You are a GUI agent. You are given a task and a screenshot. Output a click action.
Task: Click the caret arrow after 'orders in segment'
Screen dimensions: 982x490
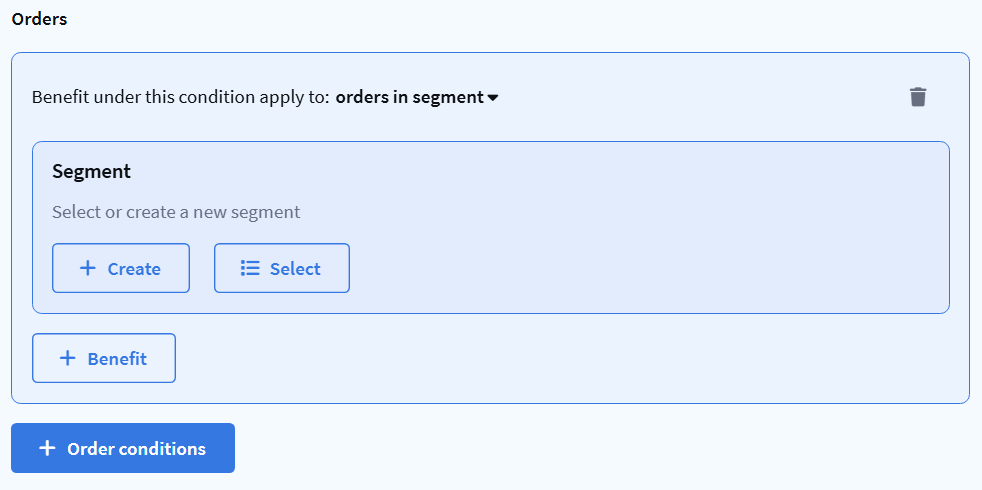(x=493, y=98)
